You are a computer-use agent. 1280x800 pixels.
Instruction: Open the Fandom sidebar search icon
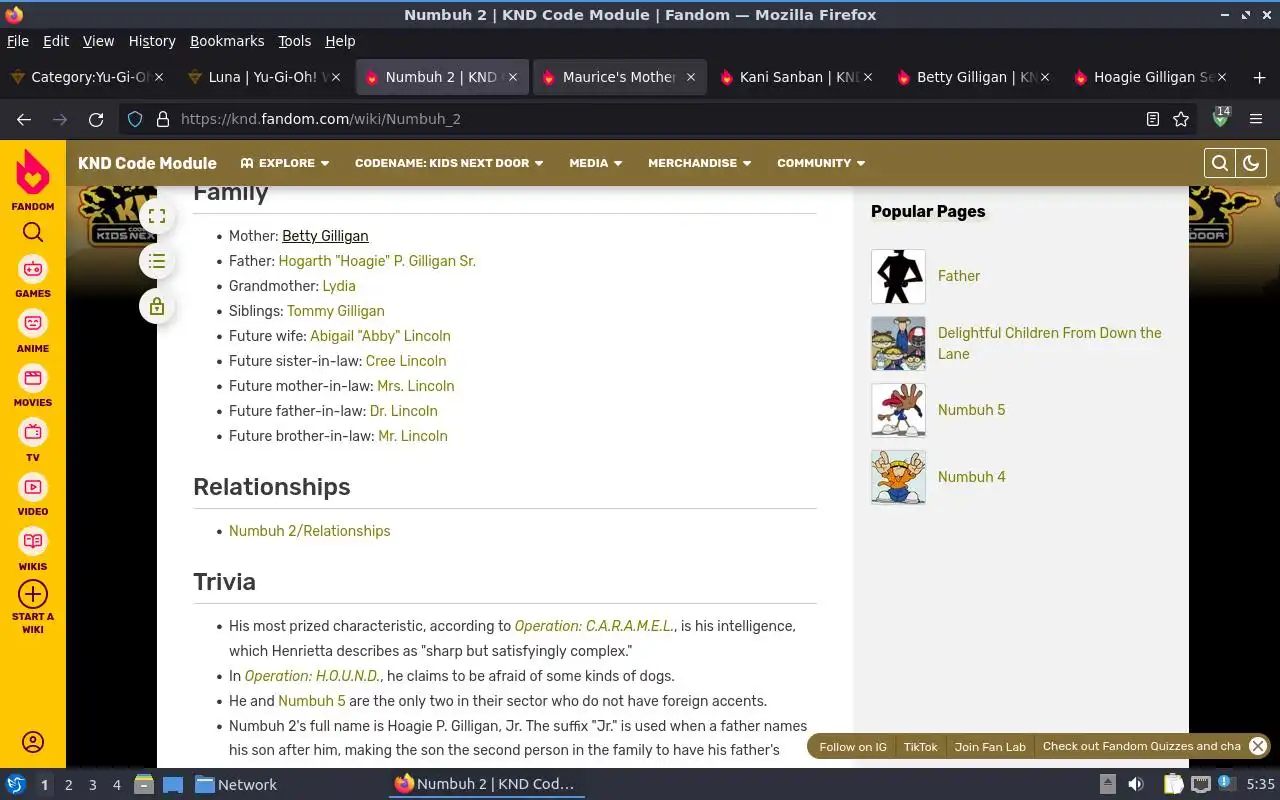pyautogui.click(x=33, y=232)
